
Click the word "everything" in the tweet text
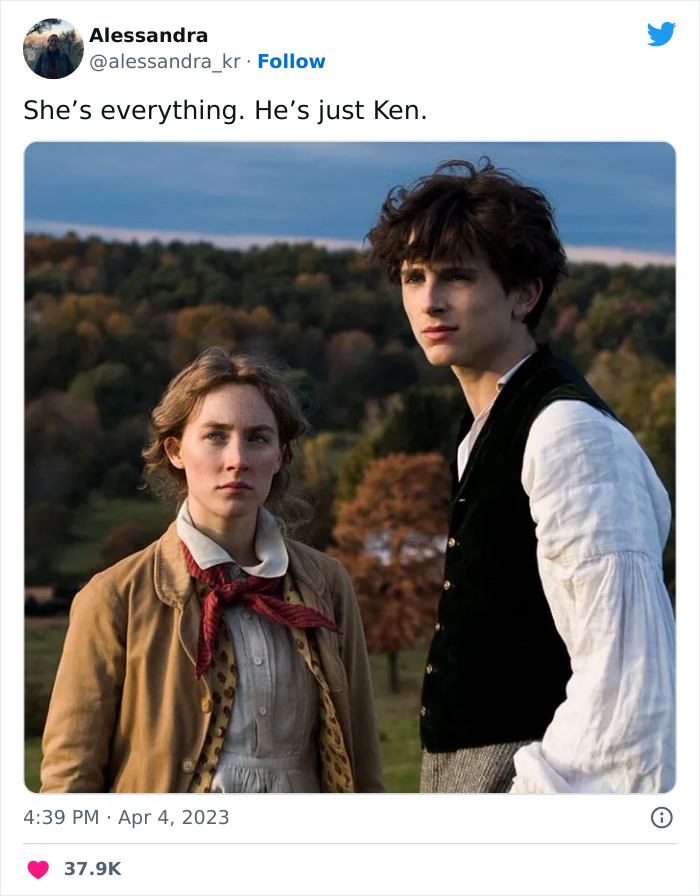[x=169, y=111]
